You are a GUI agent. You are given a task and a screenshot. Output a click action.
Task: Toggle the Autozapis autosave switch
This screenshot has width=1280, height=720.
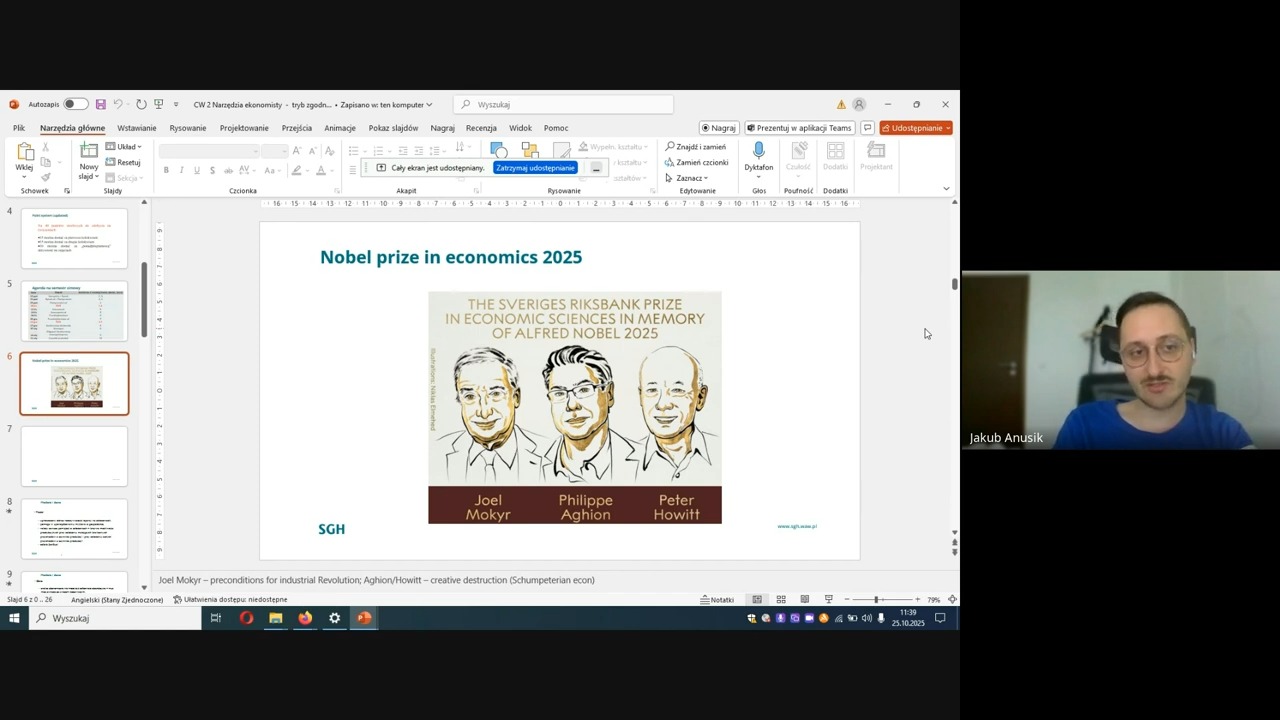click(75, 104)
